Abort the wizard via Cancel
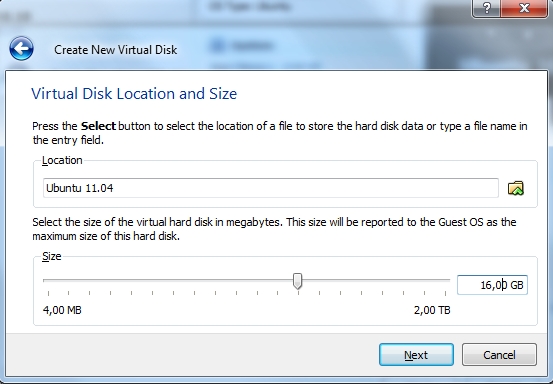Viewport: 553px width, 384px height. click(x=499, y=355)
